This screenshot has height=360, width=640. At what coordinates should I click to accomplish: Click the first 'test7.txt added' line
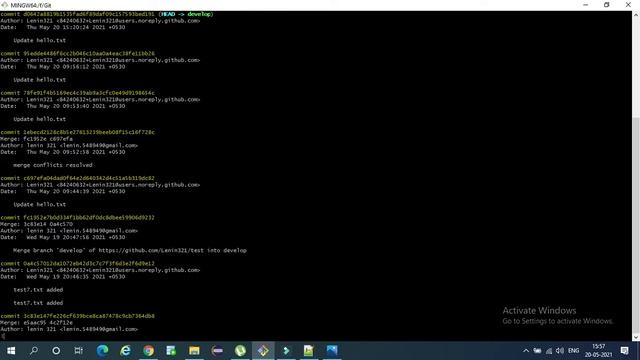[x=38, y=290]
